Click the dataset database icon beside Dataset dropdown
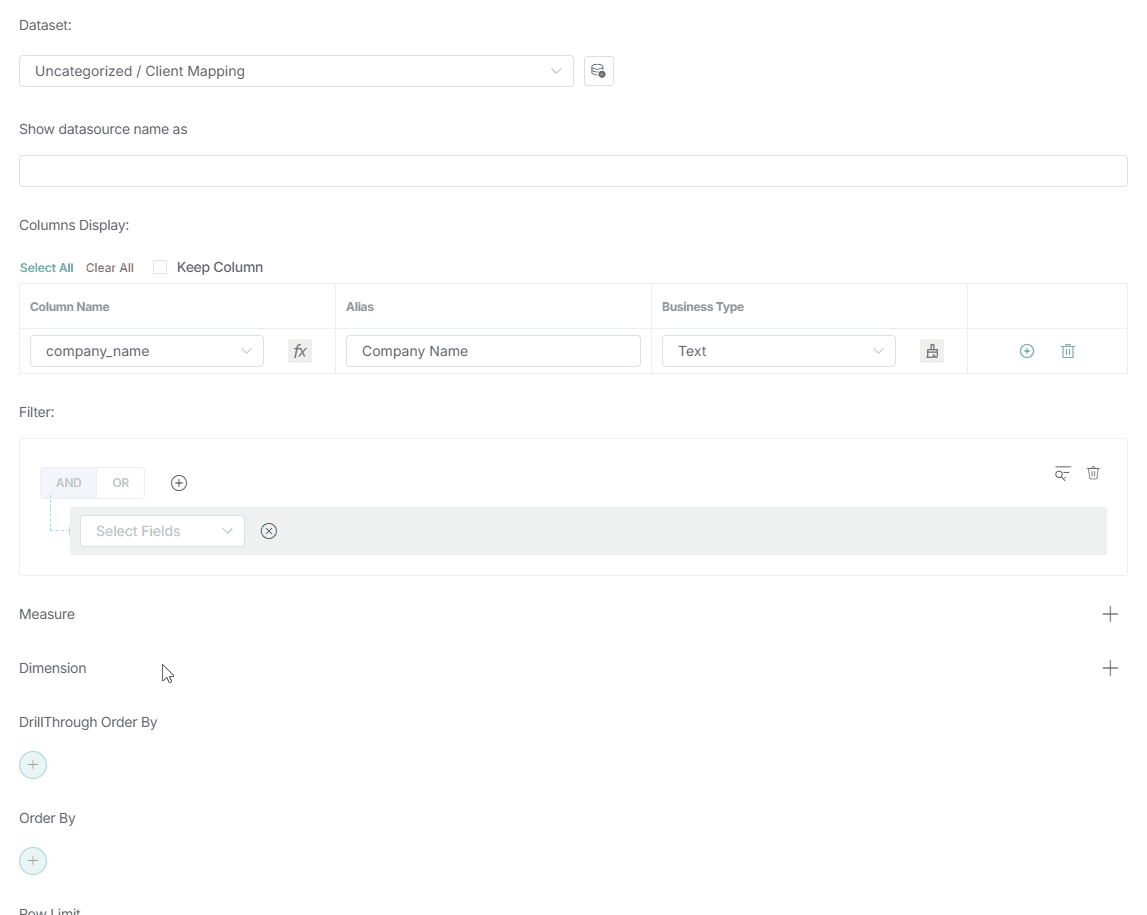Screen dimensions: 1147x915 [598, 71]
